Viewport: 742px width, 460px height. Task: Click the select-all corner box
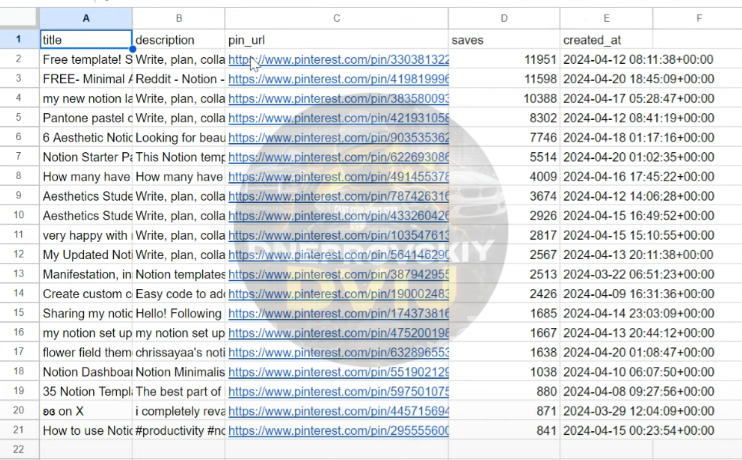(19, 18)
